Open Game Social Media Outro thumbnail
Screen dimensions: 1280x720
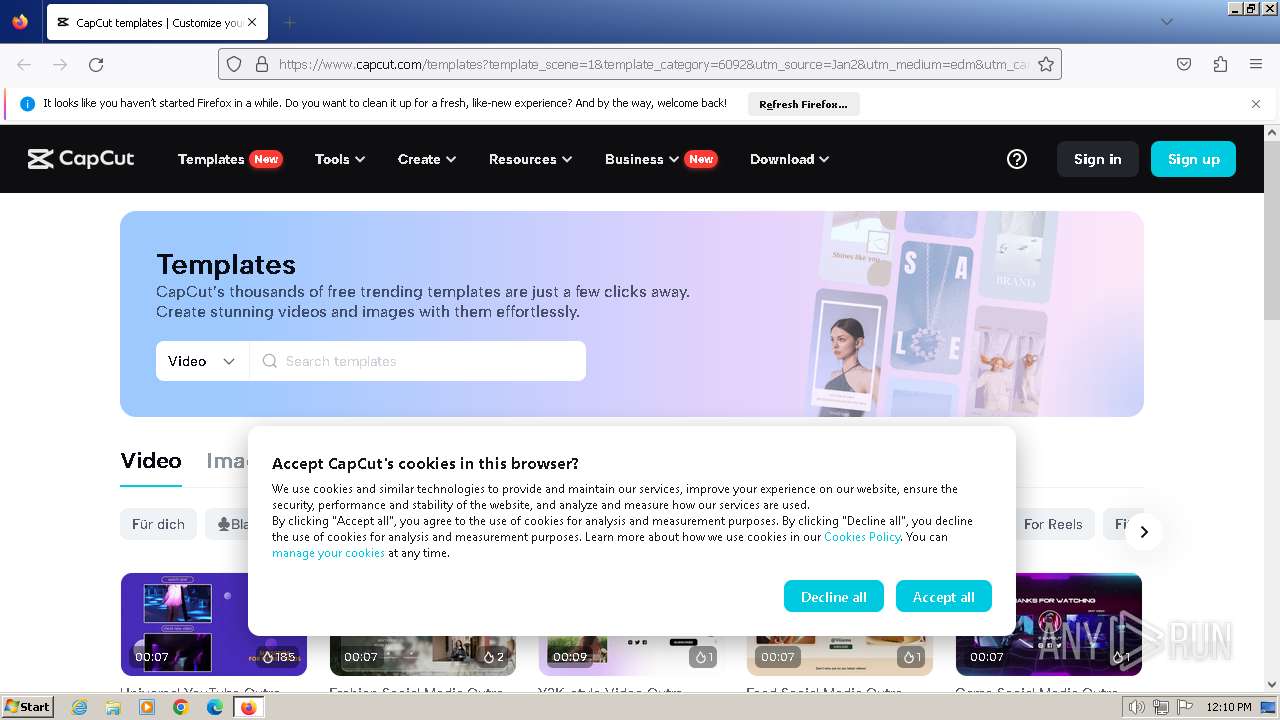coord(1049,624)
